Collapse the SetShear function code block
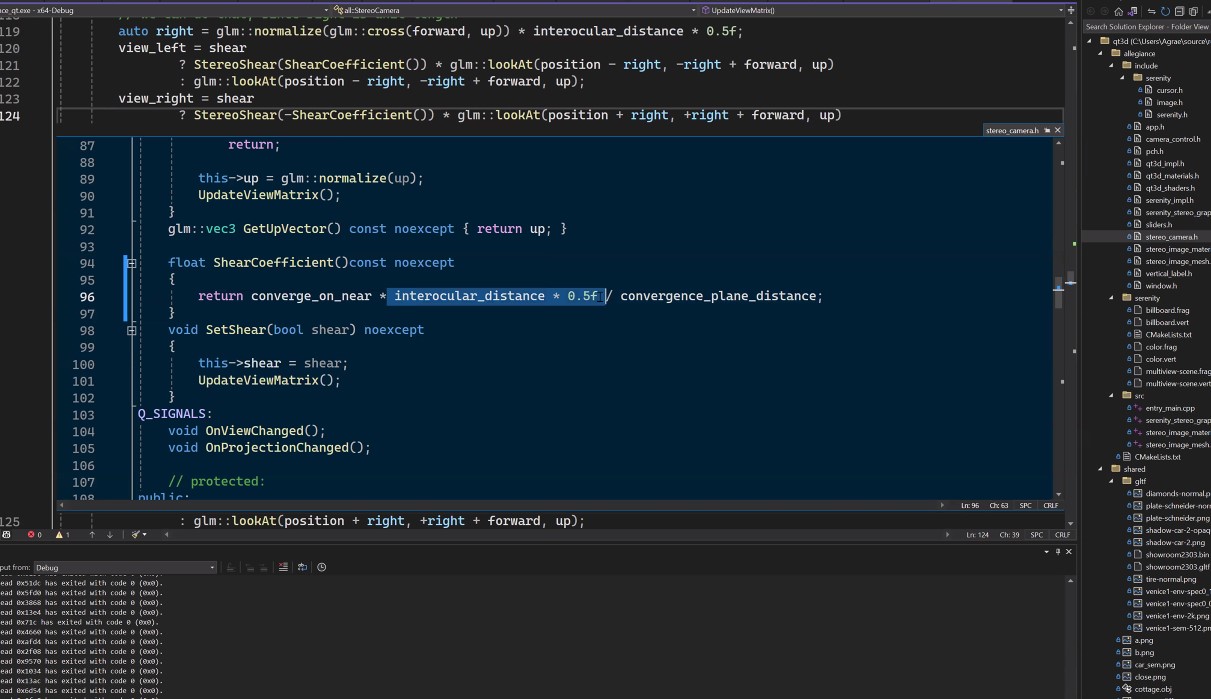 point(131,330)
